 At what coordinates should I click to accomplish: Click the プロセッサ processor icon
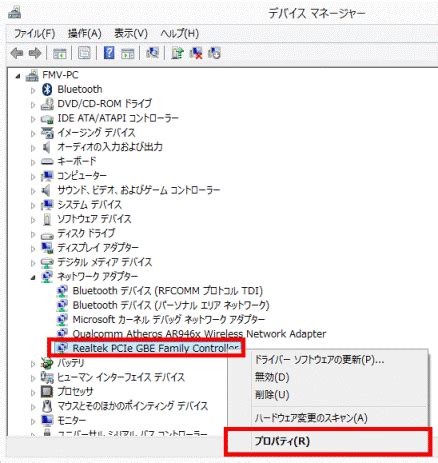click(47, 391)
